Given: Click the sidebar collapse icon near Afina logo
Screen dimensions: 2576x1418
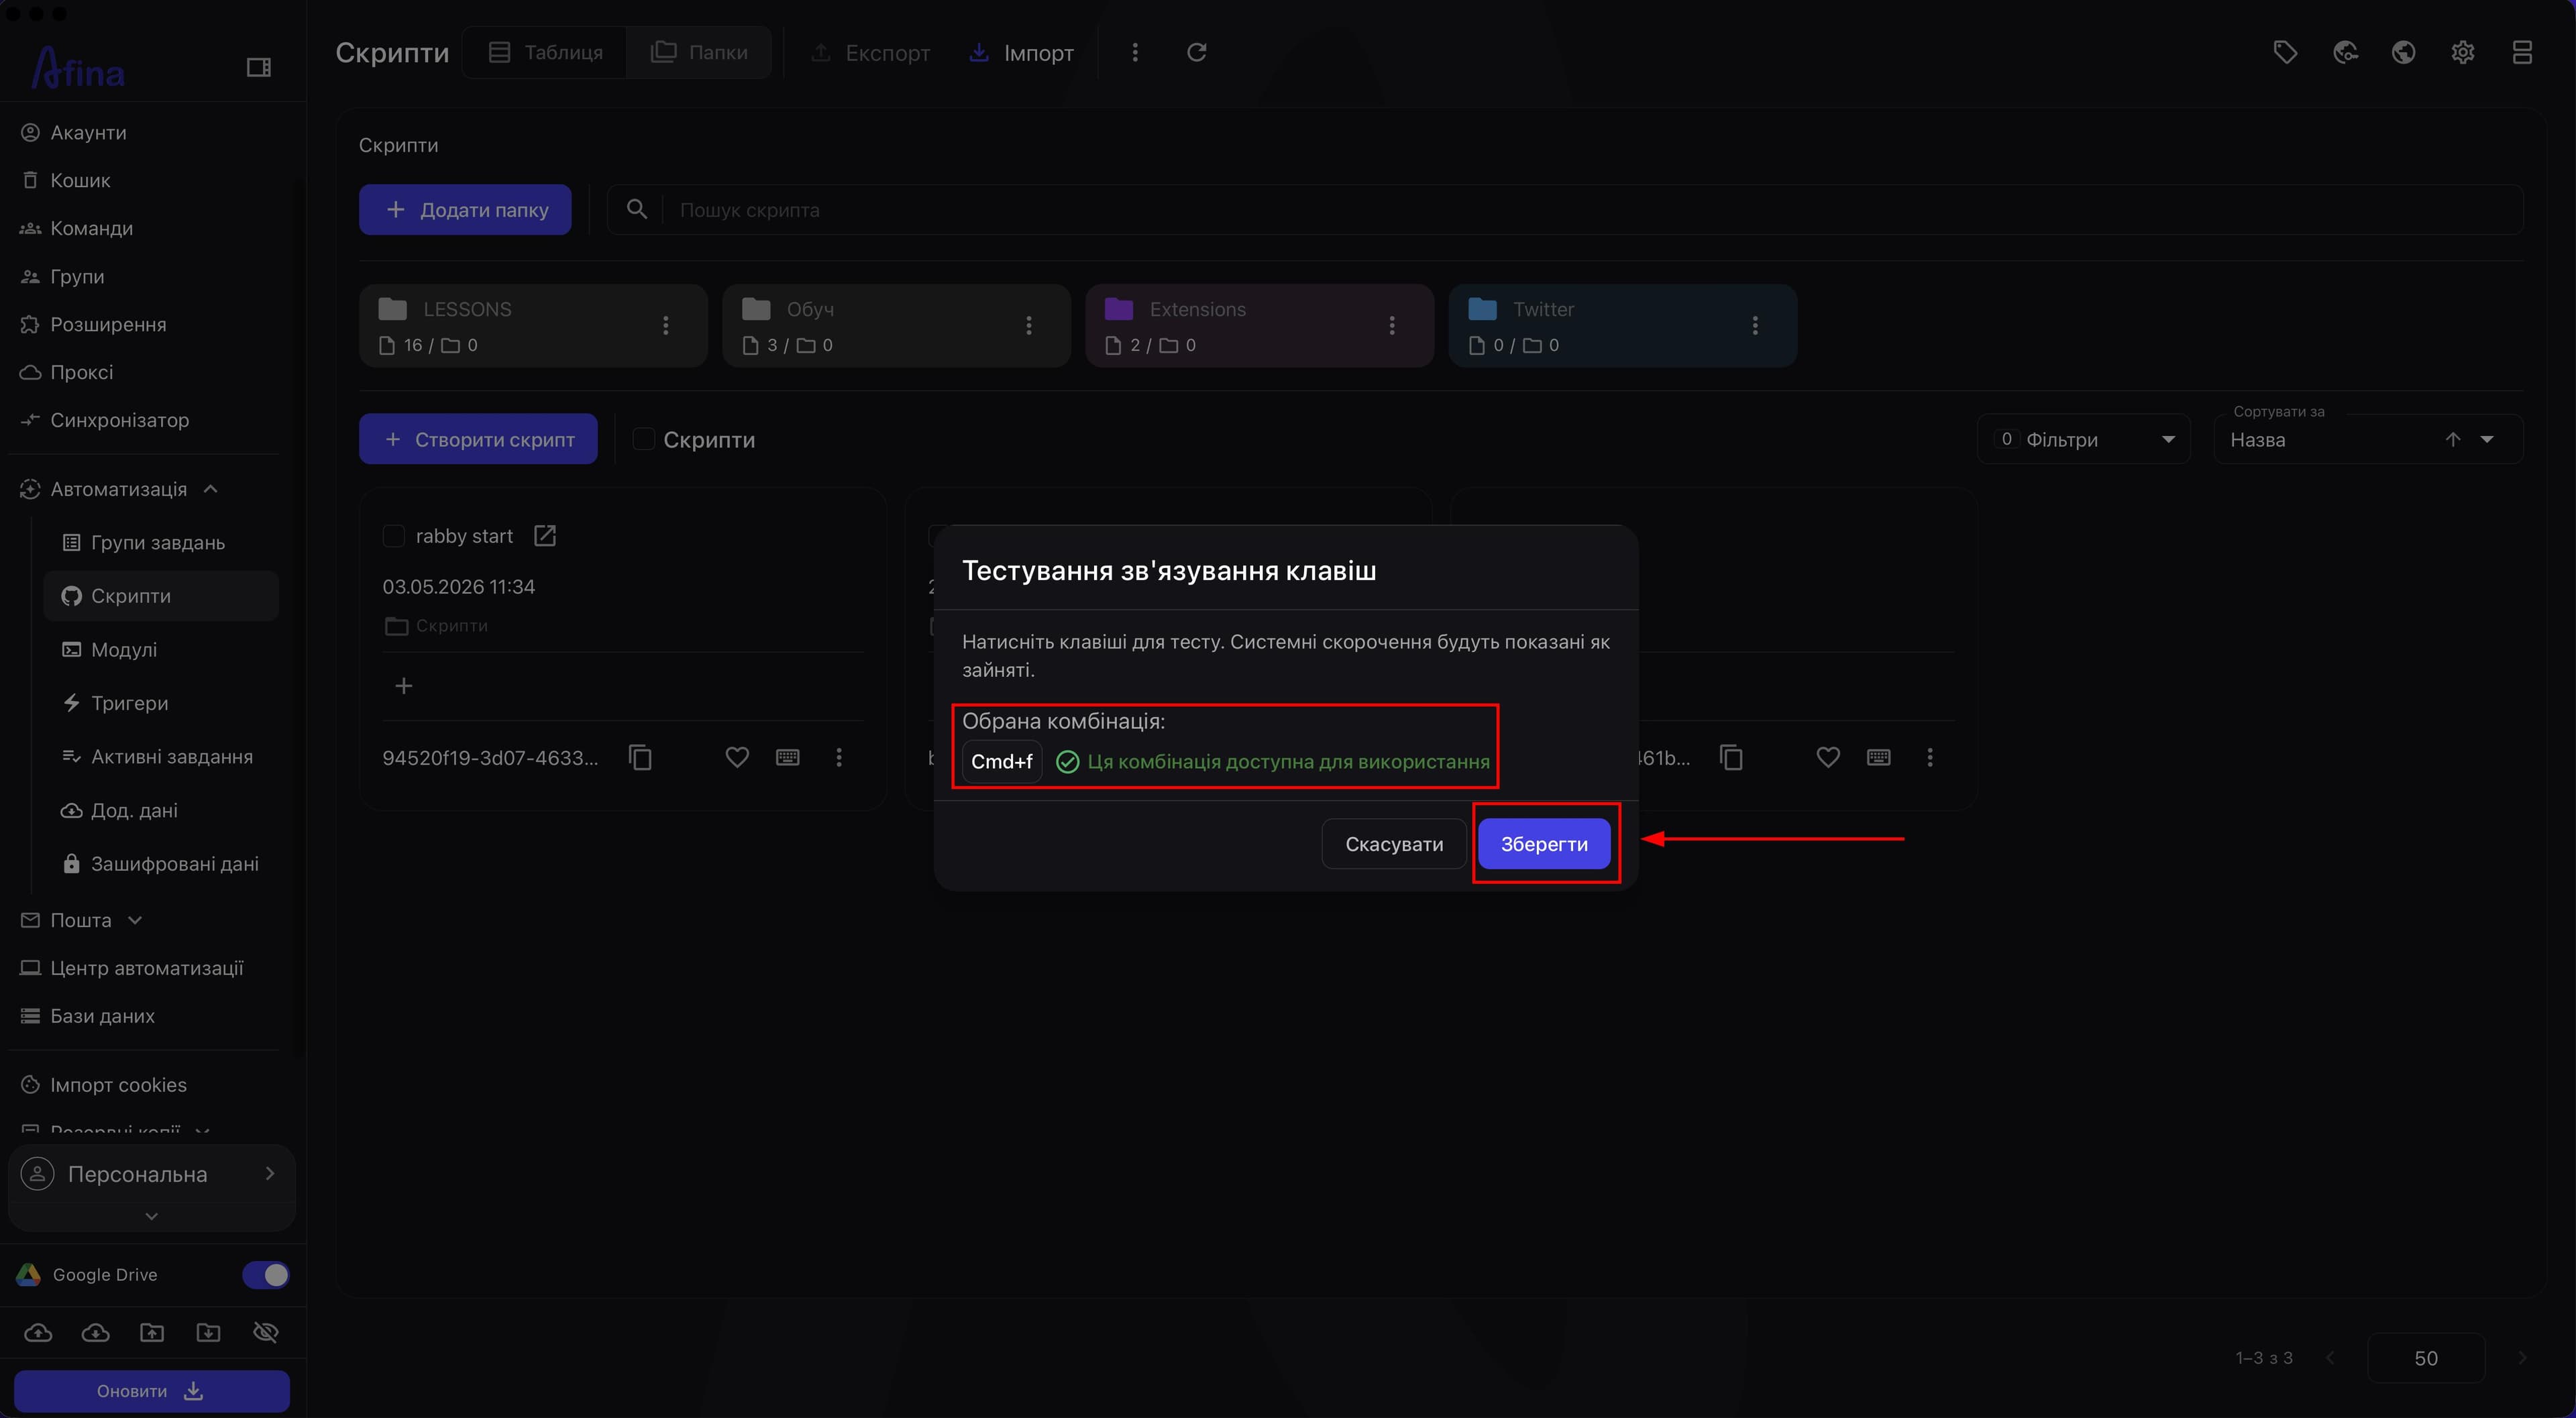Looking at the screenshot, I should tap(258, 67).
